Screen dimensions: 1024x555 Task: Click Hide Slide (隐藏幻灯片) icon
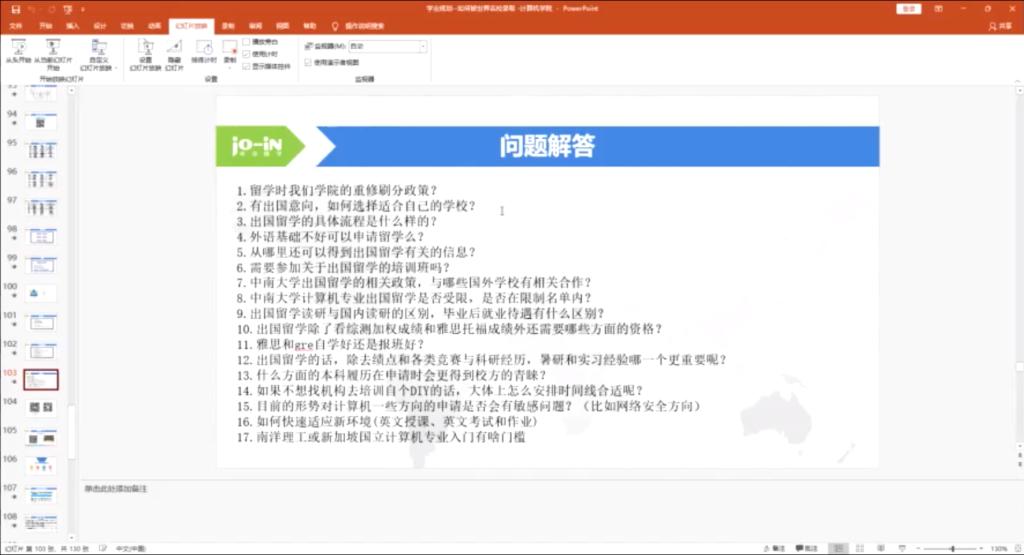click(x=174, y=50)
